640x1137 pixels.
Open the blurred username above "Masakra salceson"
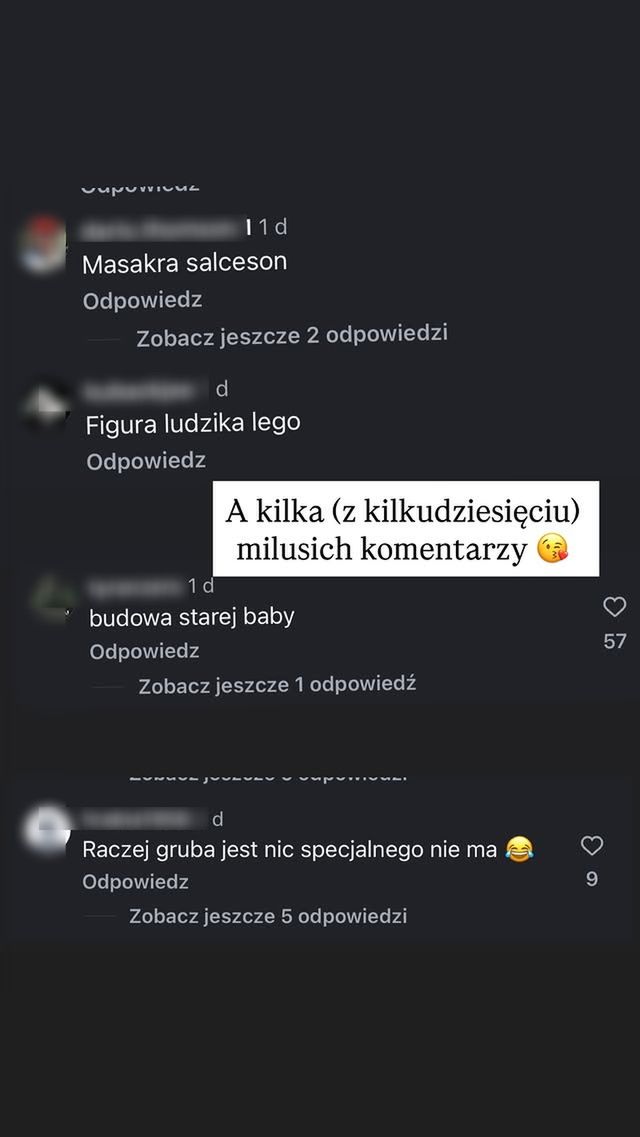(x=161, y=228)
